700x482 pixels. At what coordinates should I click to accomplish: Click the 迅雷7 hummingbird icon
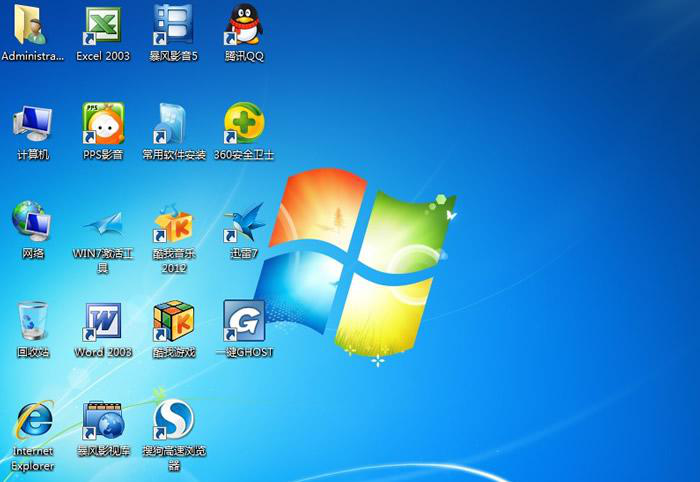point(244,223)
